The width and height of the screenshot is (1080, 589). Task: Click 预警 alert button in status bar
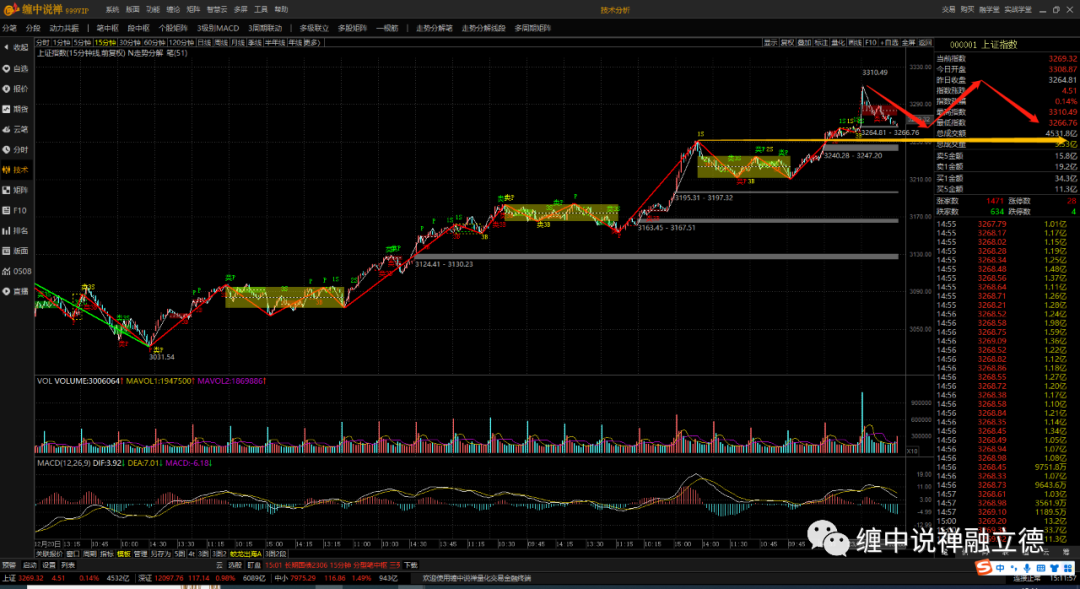[9, 565]
